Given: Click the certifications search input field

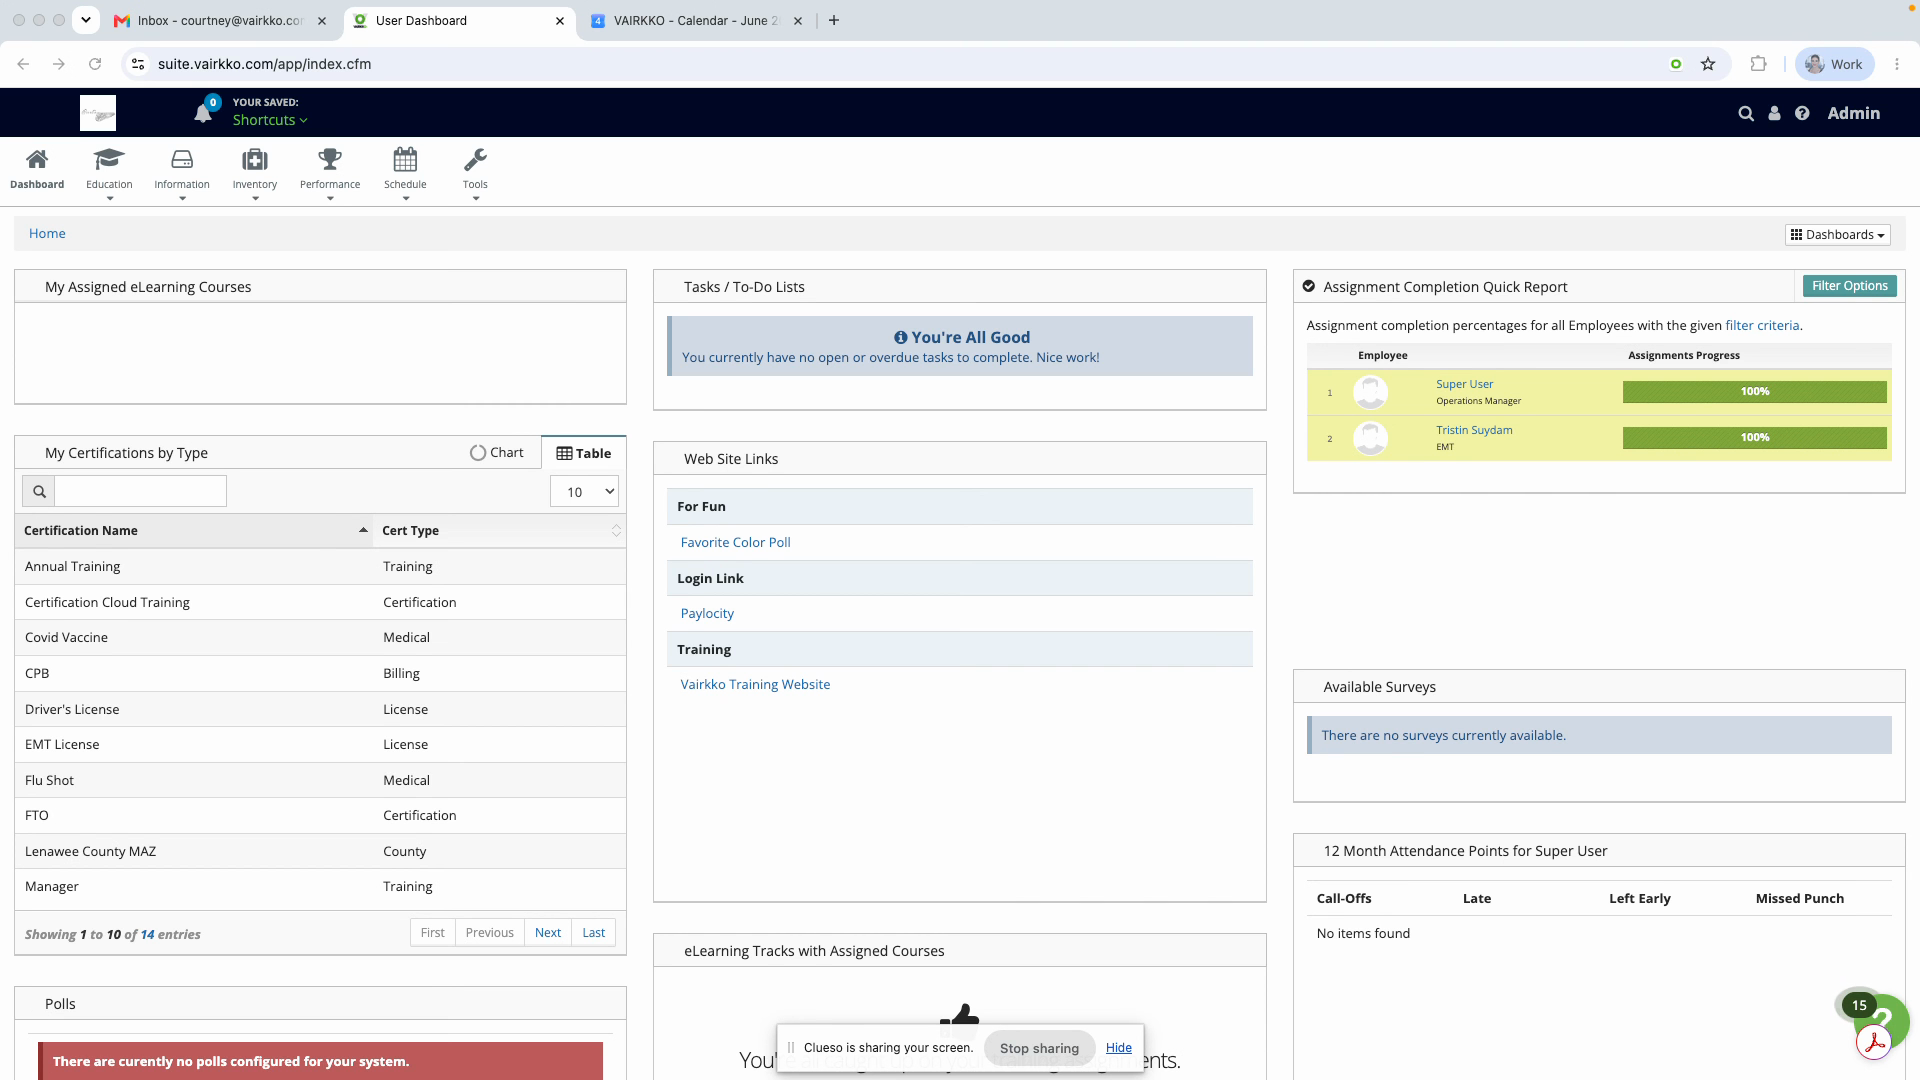Looking at the screenshot, I should 141,491.
